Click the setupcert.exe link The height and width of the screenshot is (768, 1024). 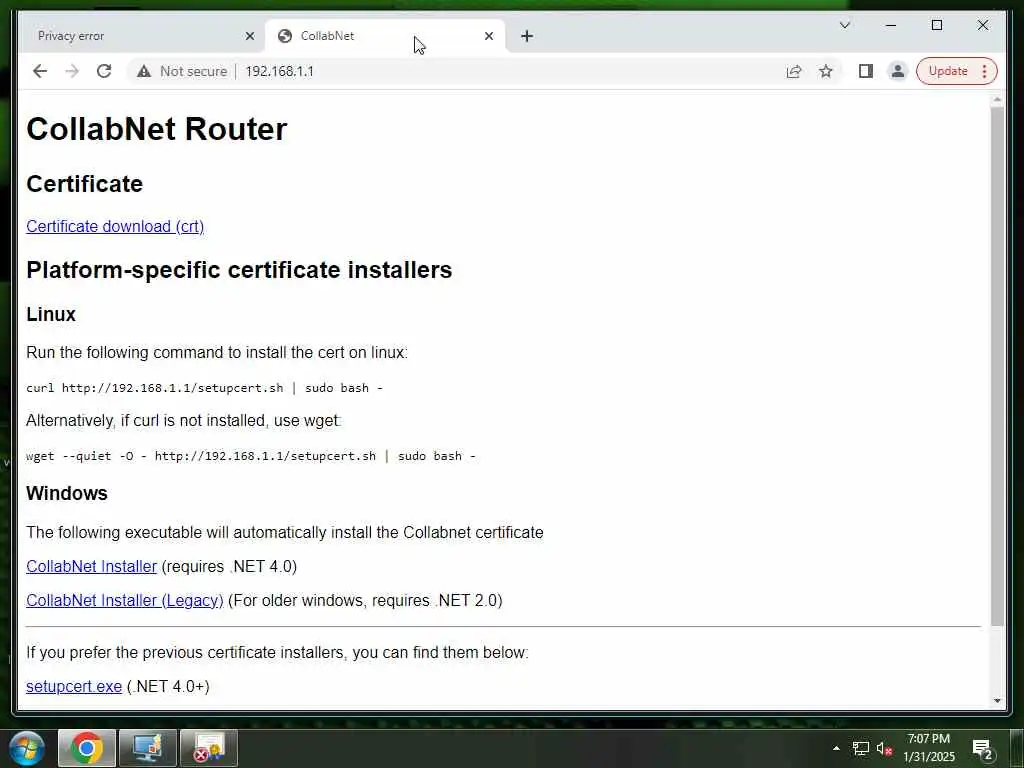74,686
